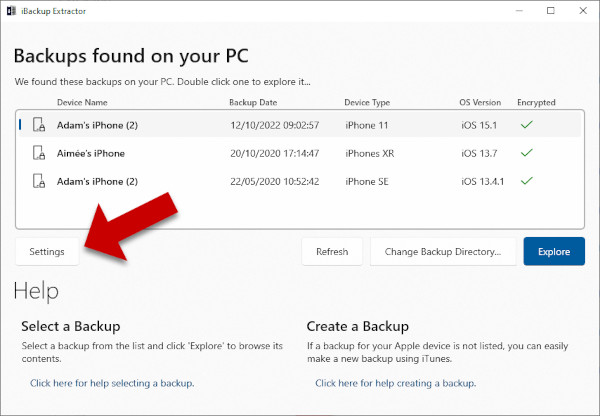Click the iPhones XR device type cell
The height and width of the screenshot is (416, 600).
click(x=370, y=153)
